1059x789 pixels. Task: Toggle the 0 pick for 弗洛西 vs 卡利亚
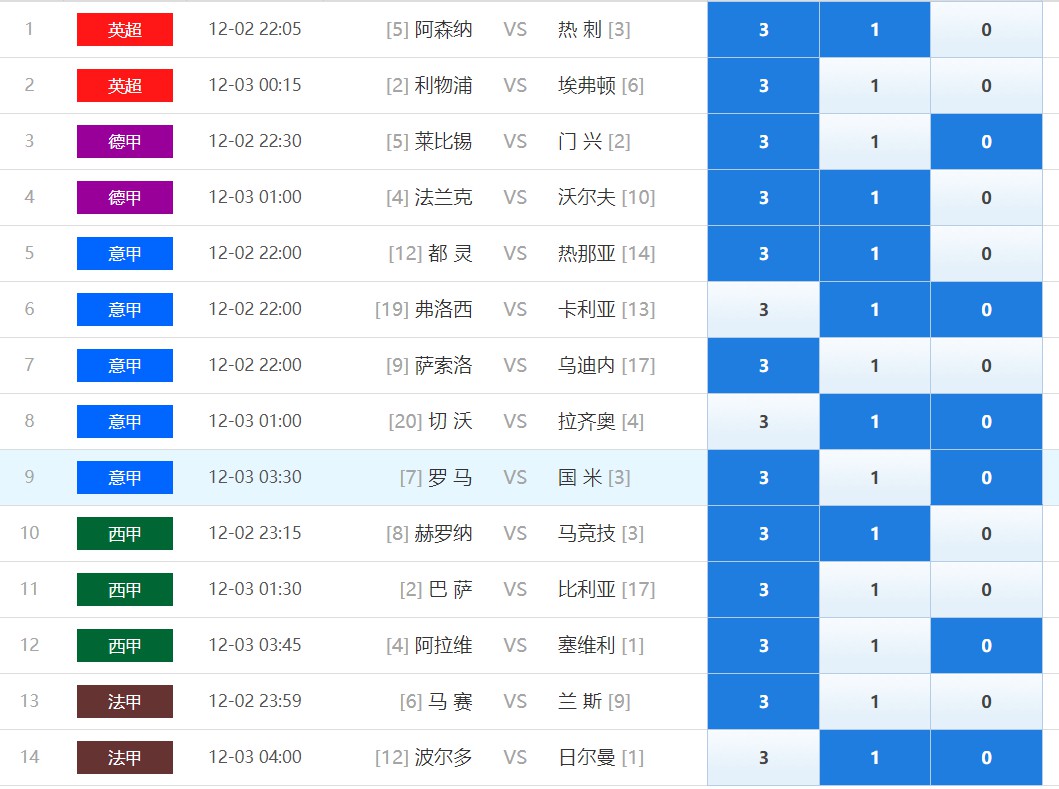point(986,309)
